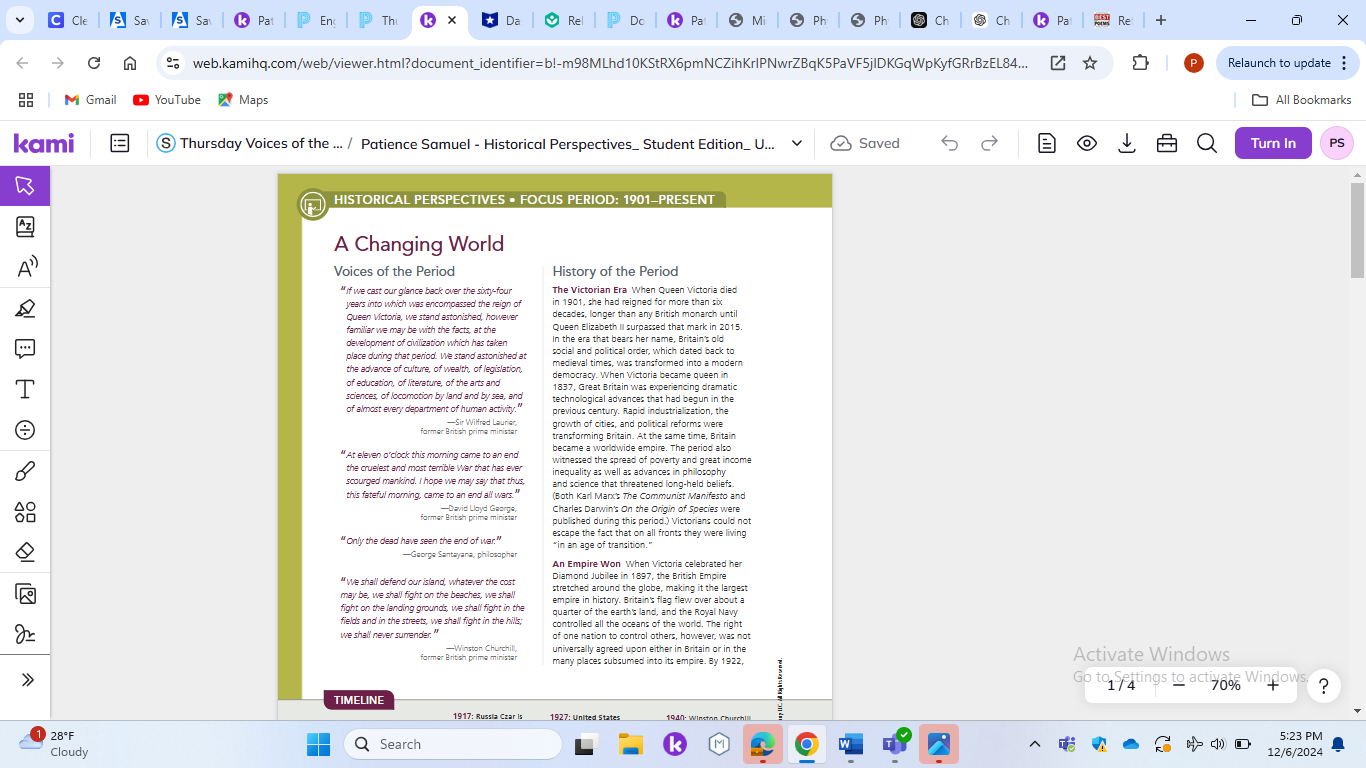The width and height of the screenshot is (1366, 768).
Task: Open 'Thursday Voices of the ...' breadcrumb
Action: click(x=261, y=143)
